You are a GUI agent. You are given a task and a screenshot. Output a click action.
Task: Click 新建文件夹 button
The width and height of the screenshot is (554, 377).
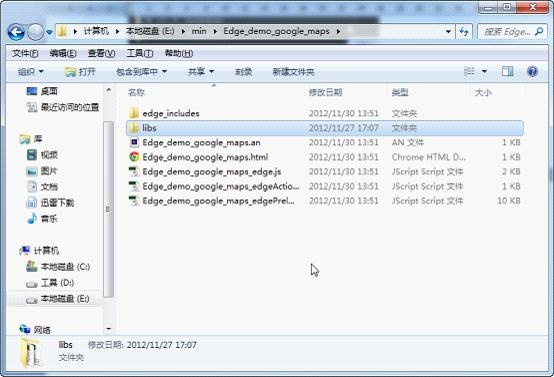pyautogui.click(x=293, y=72)
